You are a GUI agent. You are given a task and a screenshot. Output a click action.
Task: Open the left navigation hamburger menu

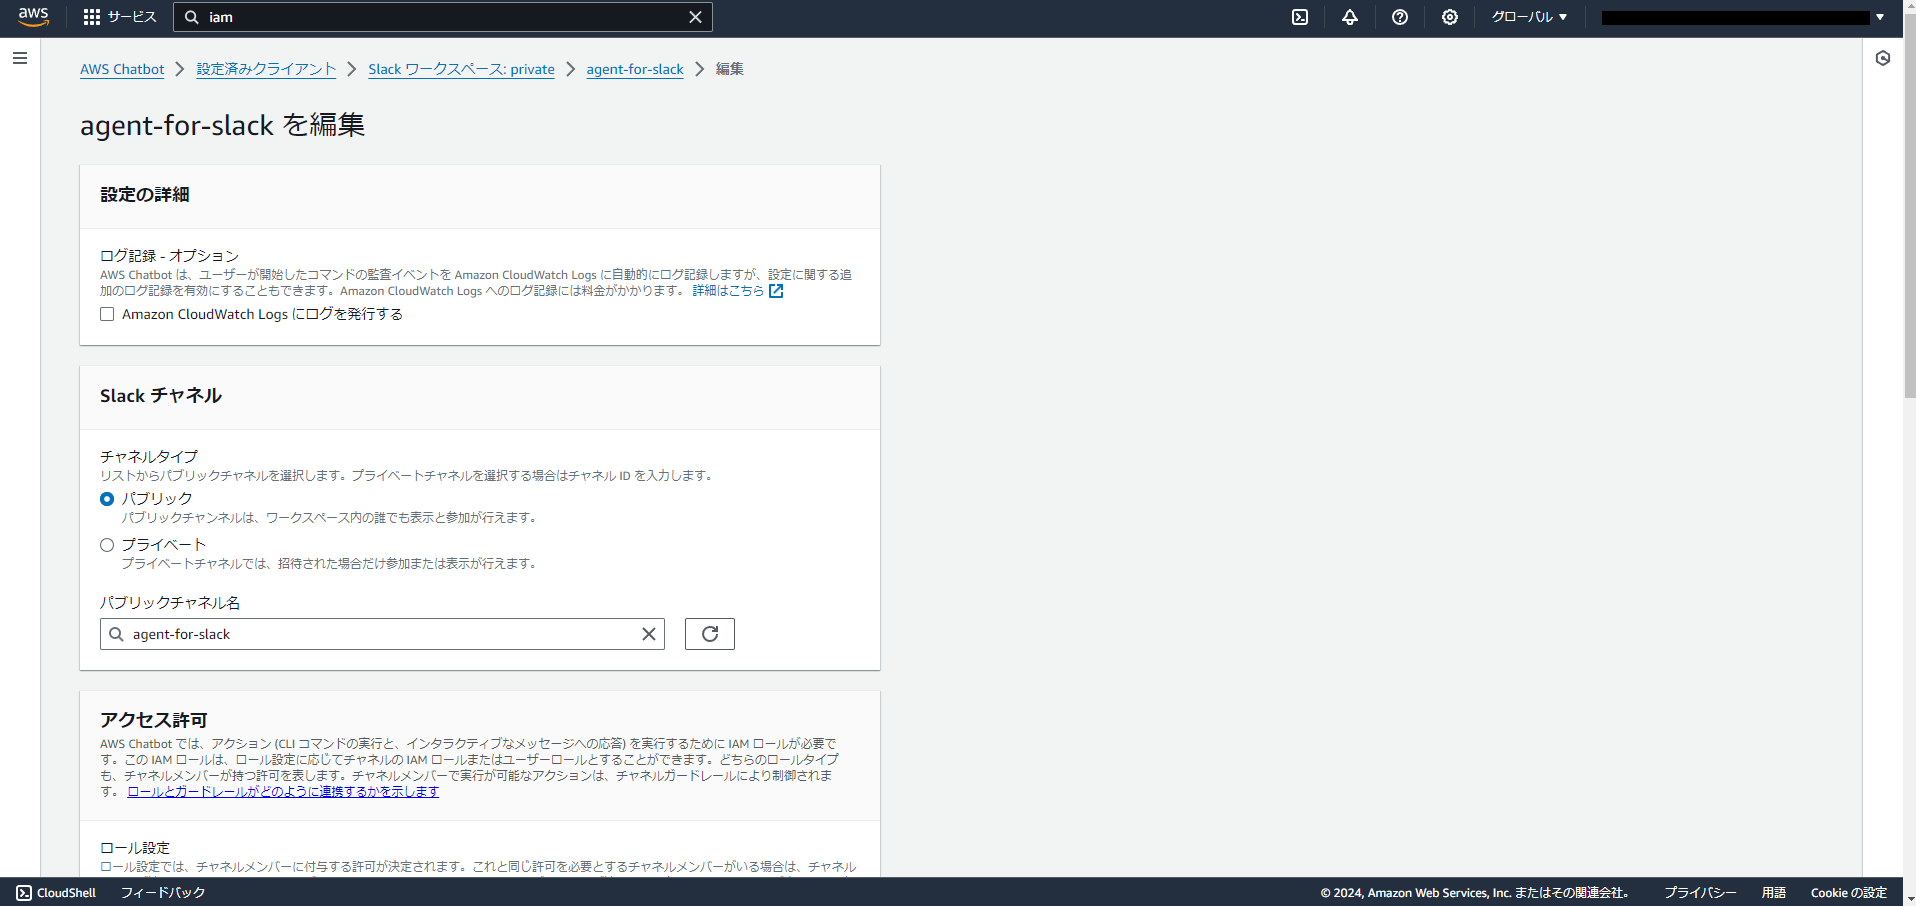tap(20, 58)
